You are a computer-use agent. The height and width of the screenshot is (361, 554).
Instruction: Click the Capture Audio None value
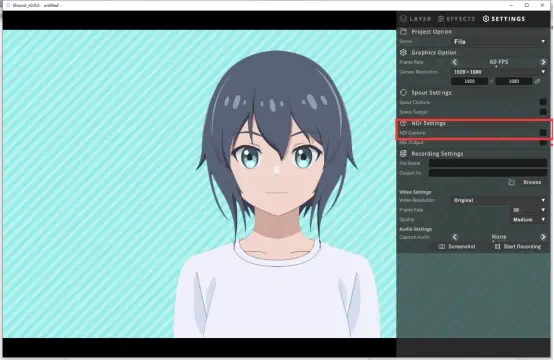pyautogui.click(x=499, y=237)
